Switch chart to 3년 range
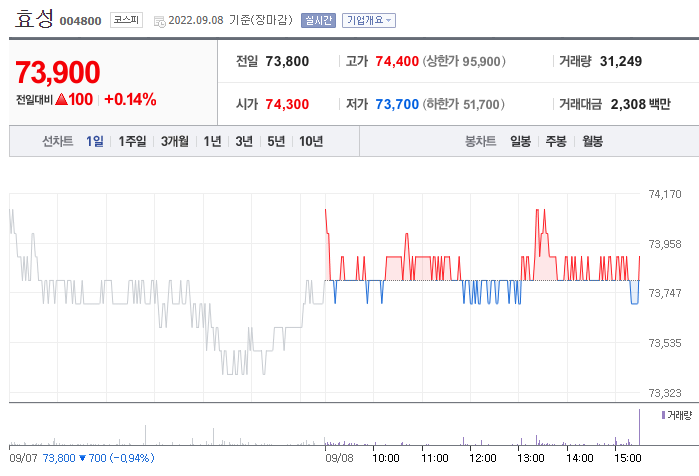699x476 pixels. 244,141
